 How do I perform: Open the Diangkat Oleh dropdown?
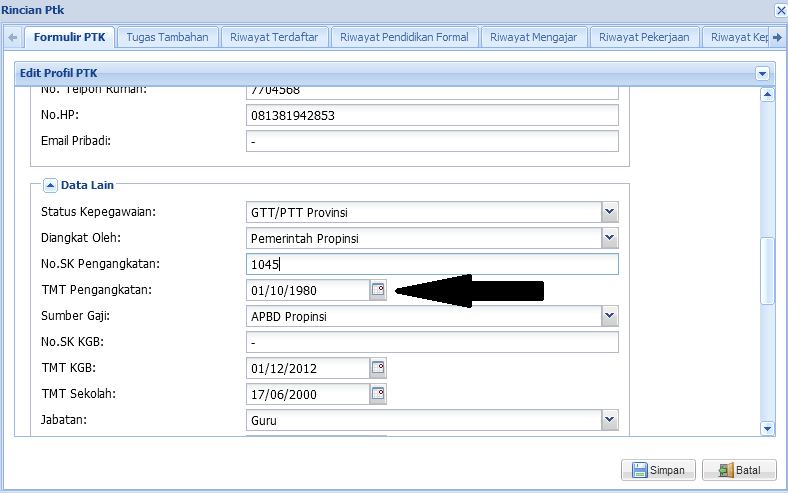(x=610, y=238)
